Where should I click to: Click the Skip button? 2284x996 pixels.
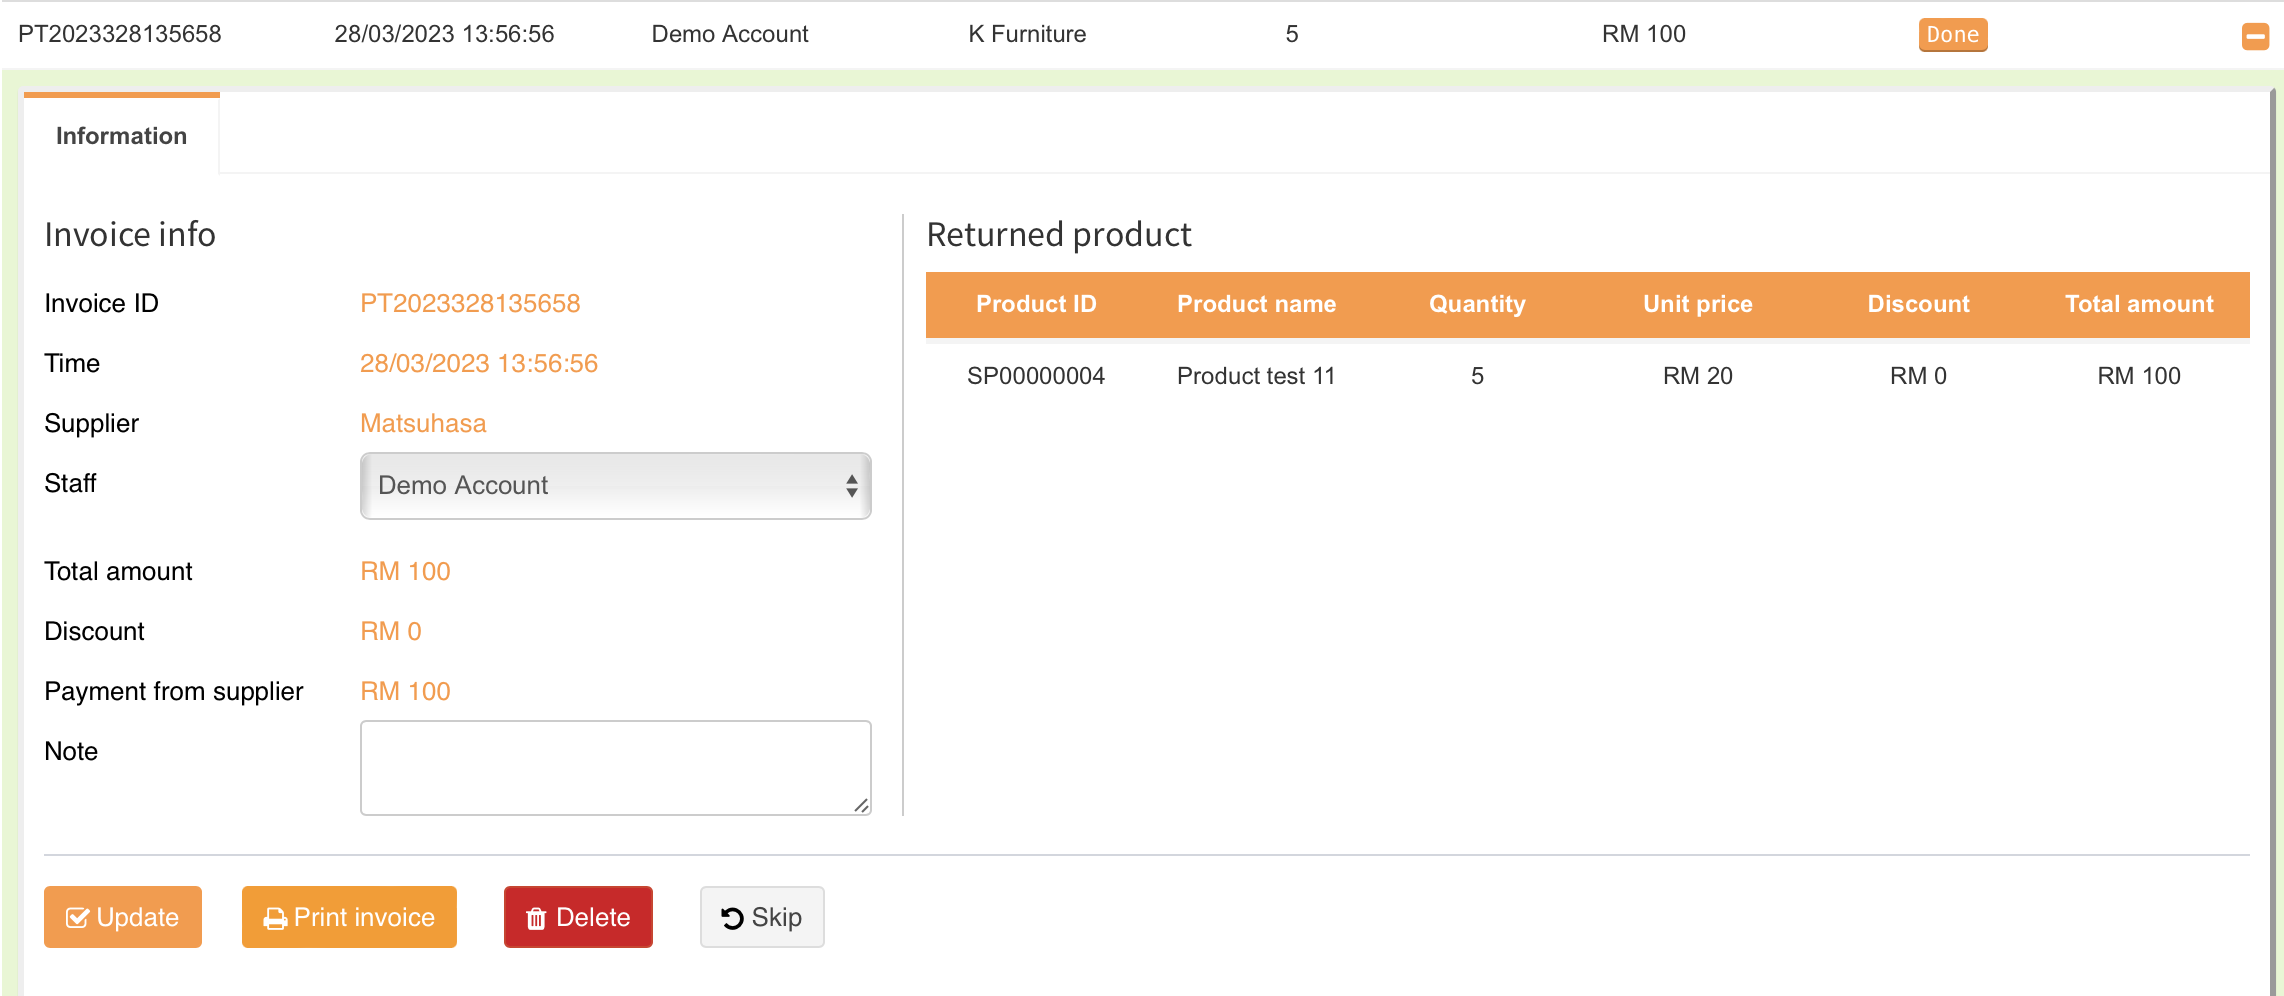[762, 917]
